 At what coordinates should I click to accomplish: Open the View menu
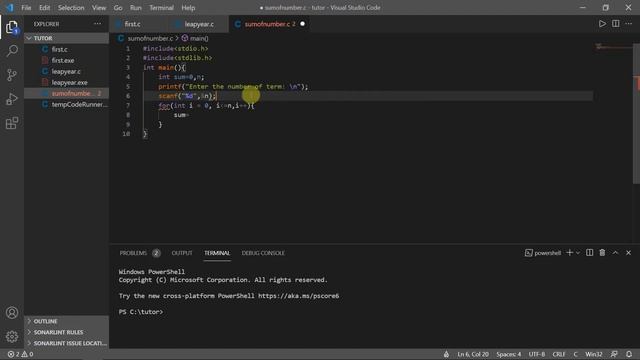pyautogui.click(x=99, y=8)
